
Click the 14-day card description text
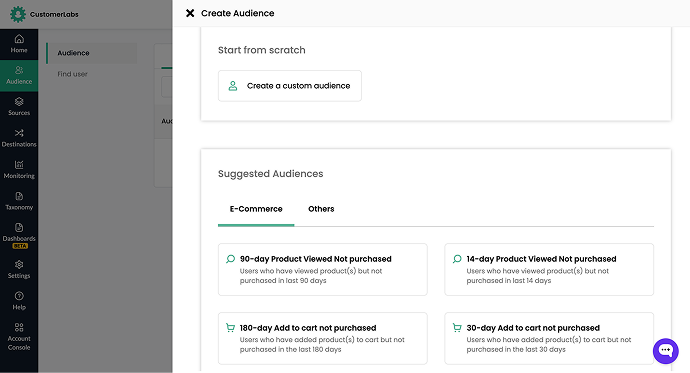pyautogui.click(x=538, y=276)
